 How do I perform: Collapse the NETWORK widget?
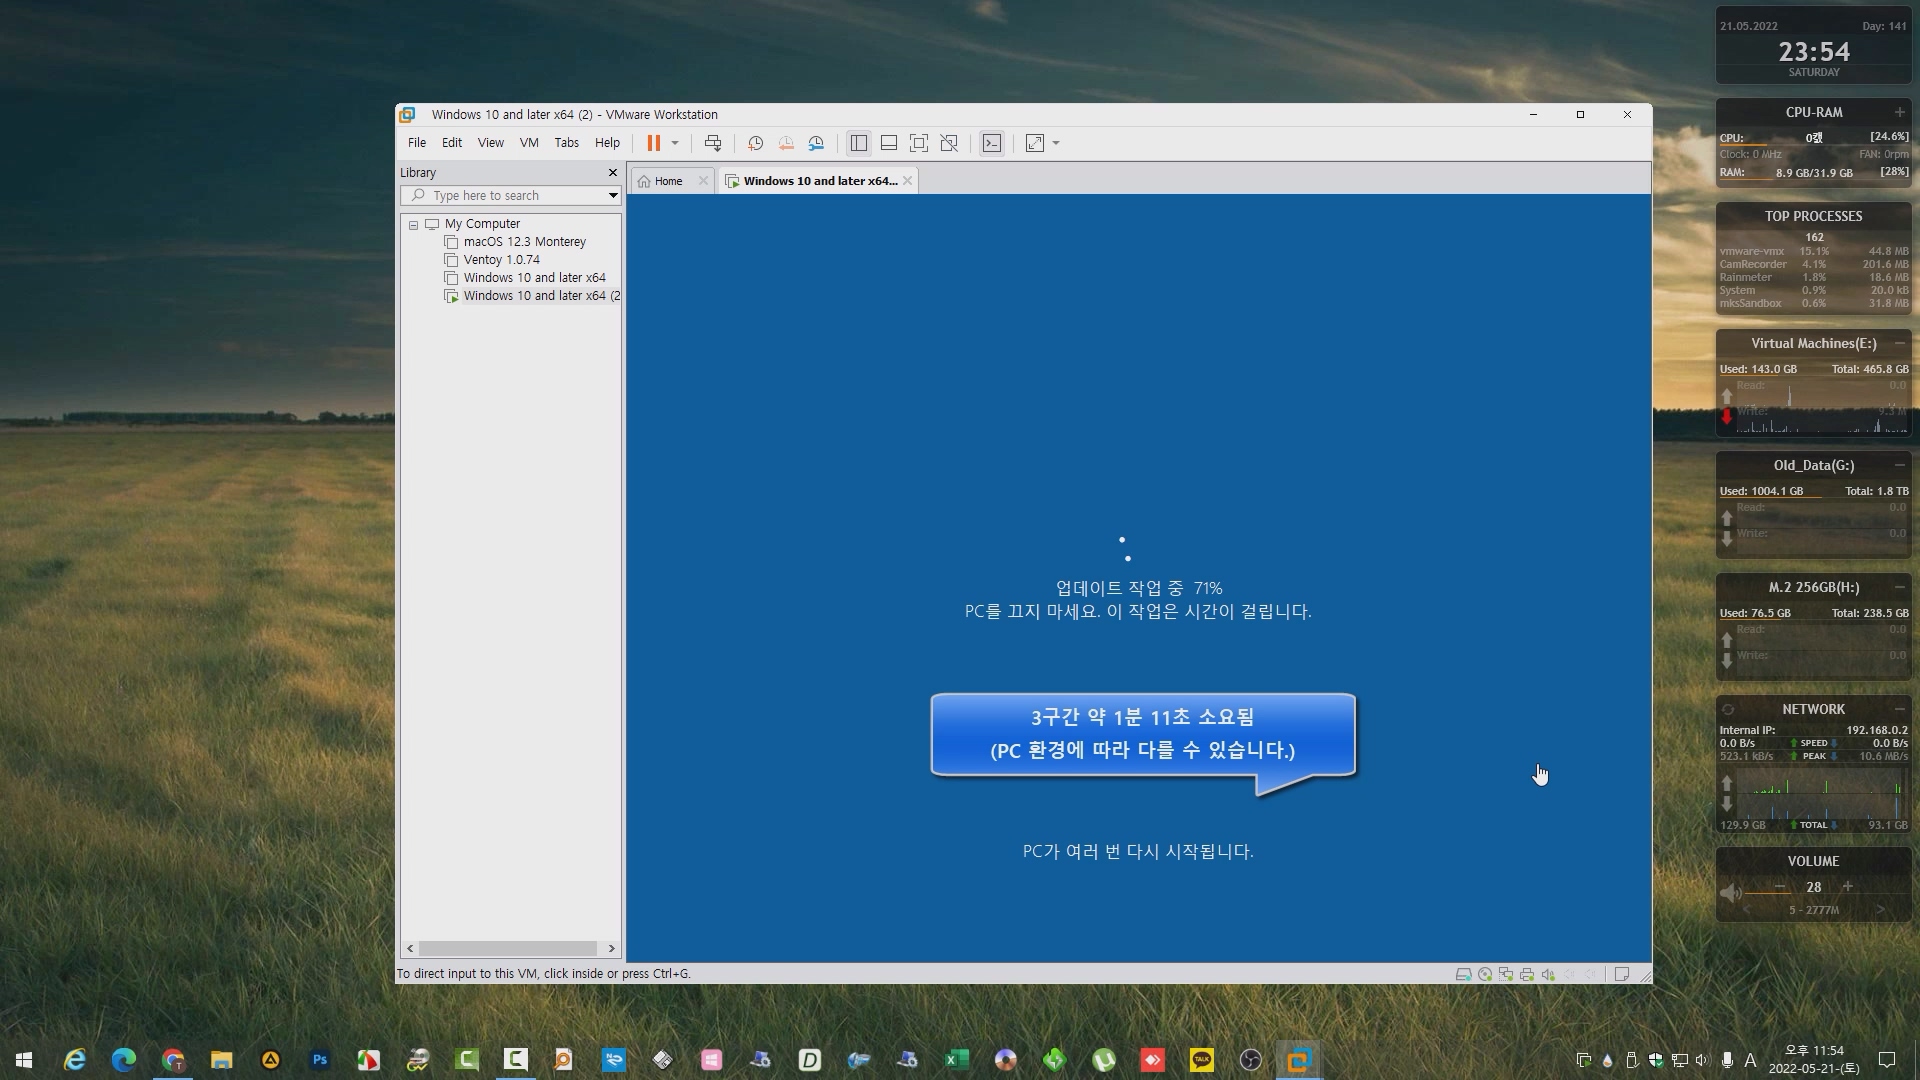1899,709
